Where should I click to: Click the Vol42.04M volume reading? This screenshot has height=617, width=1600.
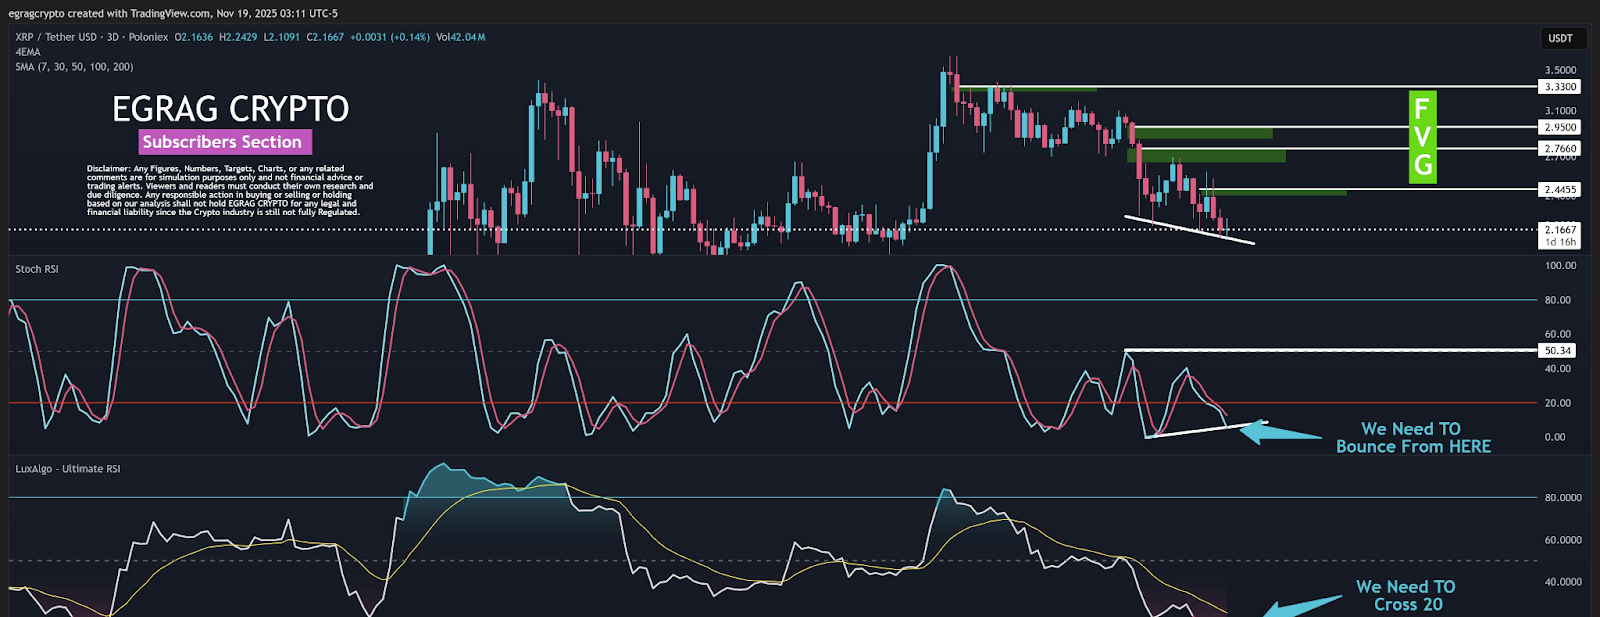461,37
